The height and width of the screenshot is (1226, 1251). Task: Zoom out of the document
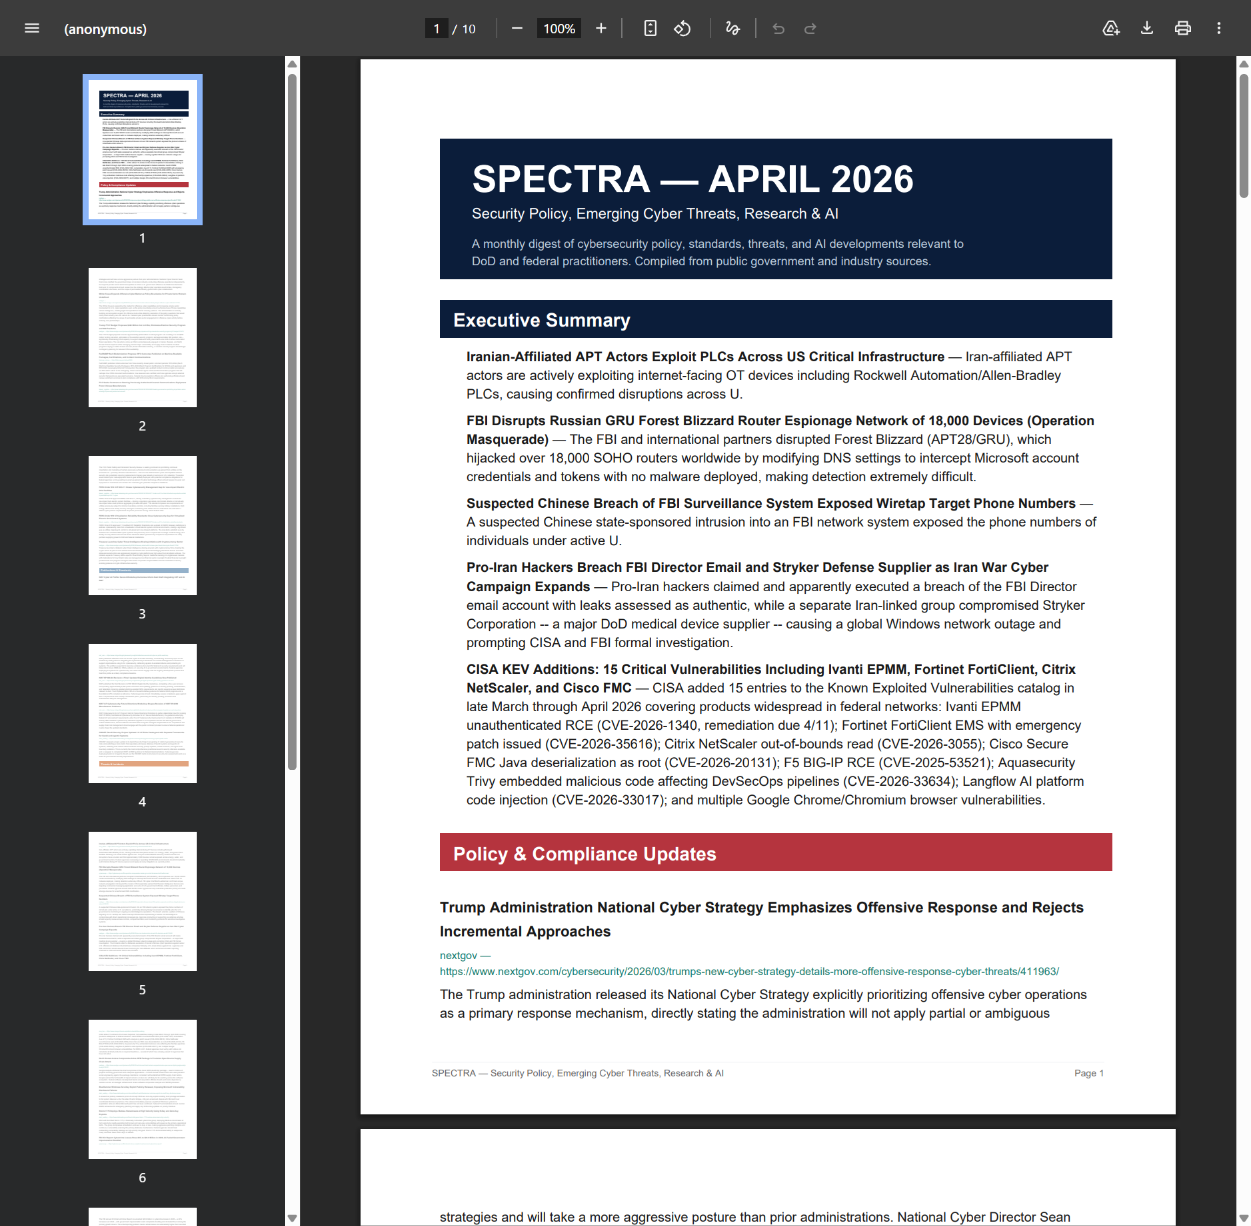coord(517,28)
